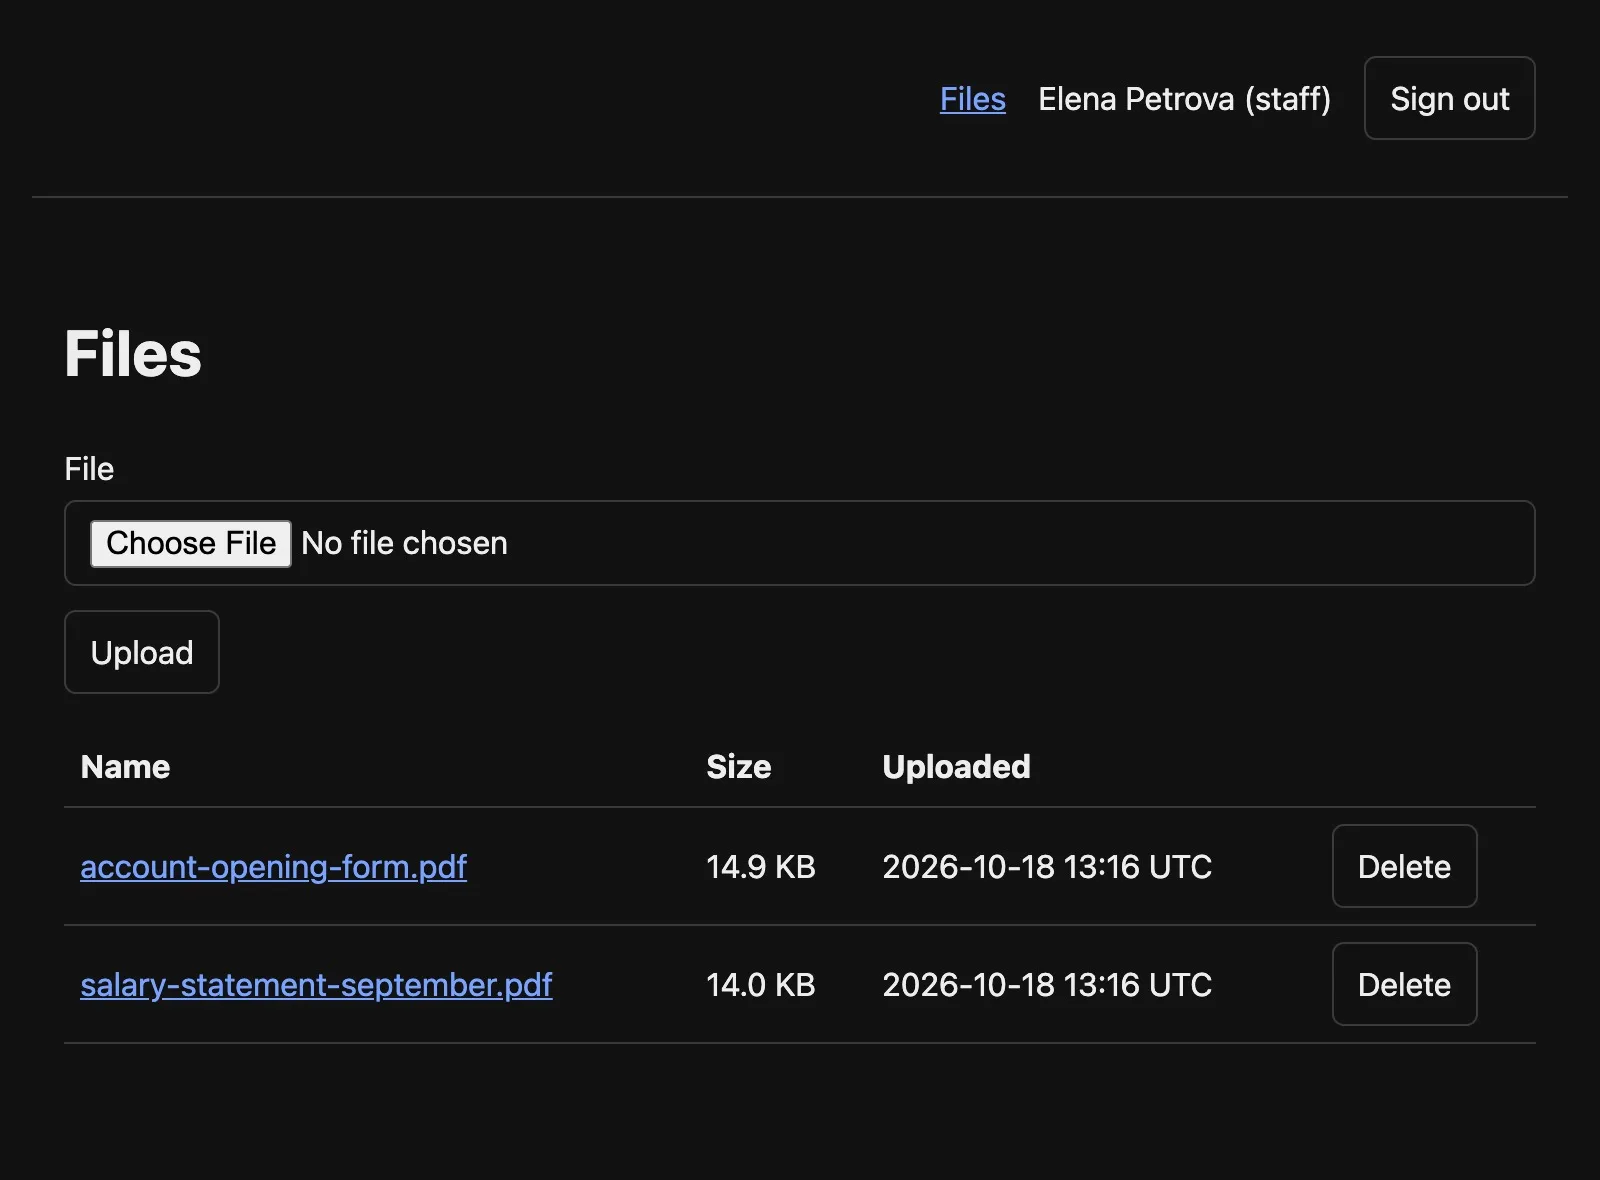Click upload date of salary-statement-september.pdf

(1046, 984)
